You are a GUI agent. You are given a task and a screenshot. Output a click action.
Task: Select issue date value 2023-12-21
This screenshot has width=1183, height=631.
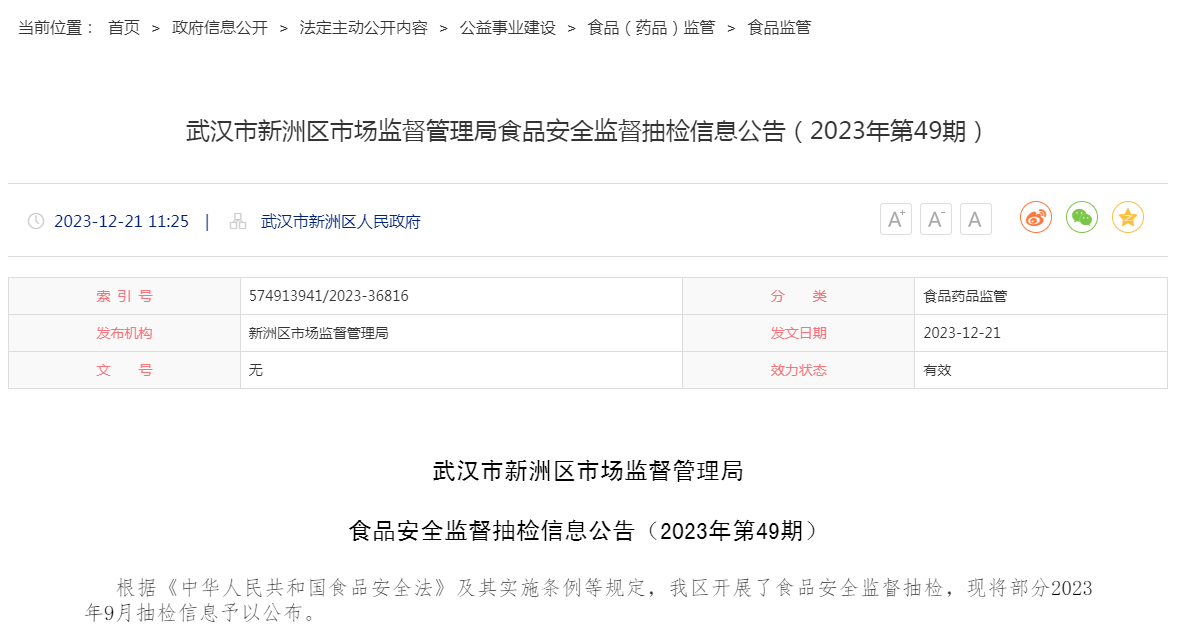962,333
